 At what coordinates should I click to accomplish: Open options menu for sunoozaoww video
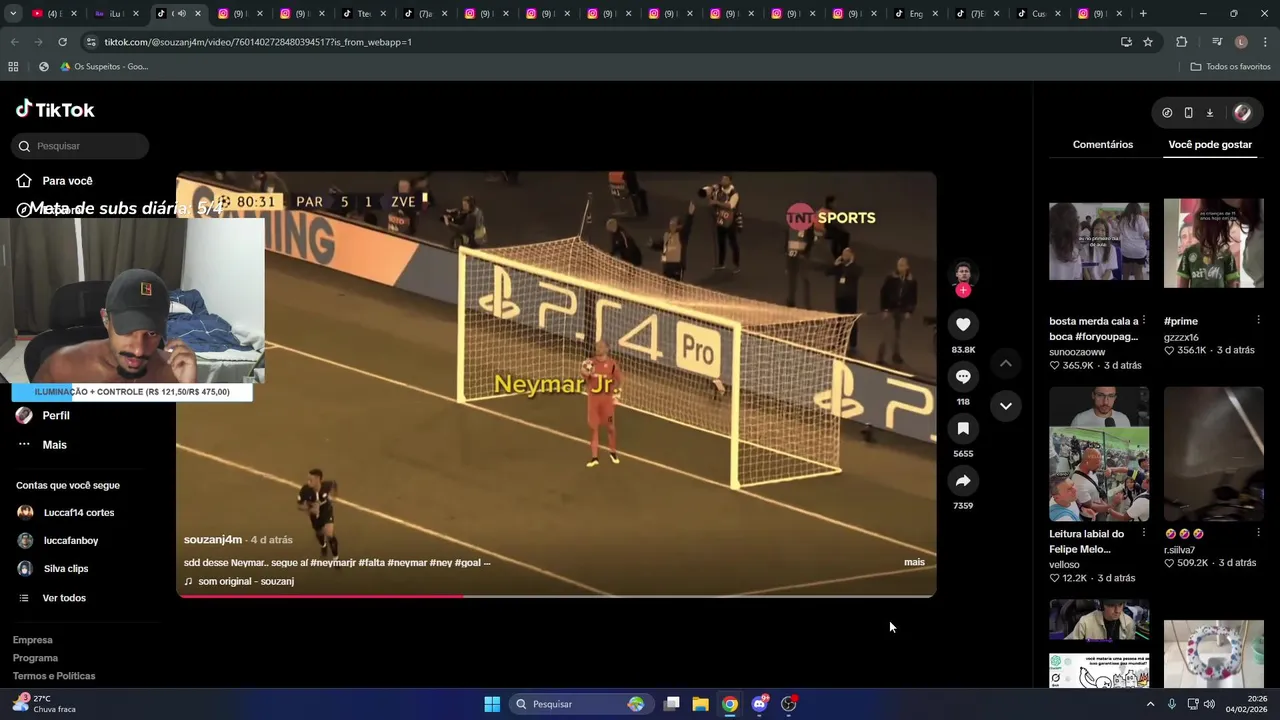coord(1143,320)
